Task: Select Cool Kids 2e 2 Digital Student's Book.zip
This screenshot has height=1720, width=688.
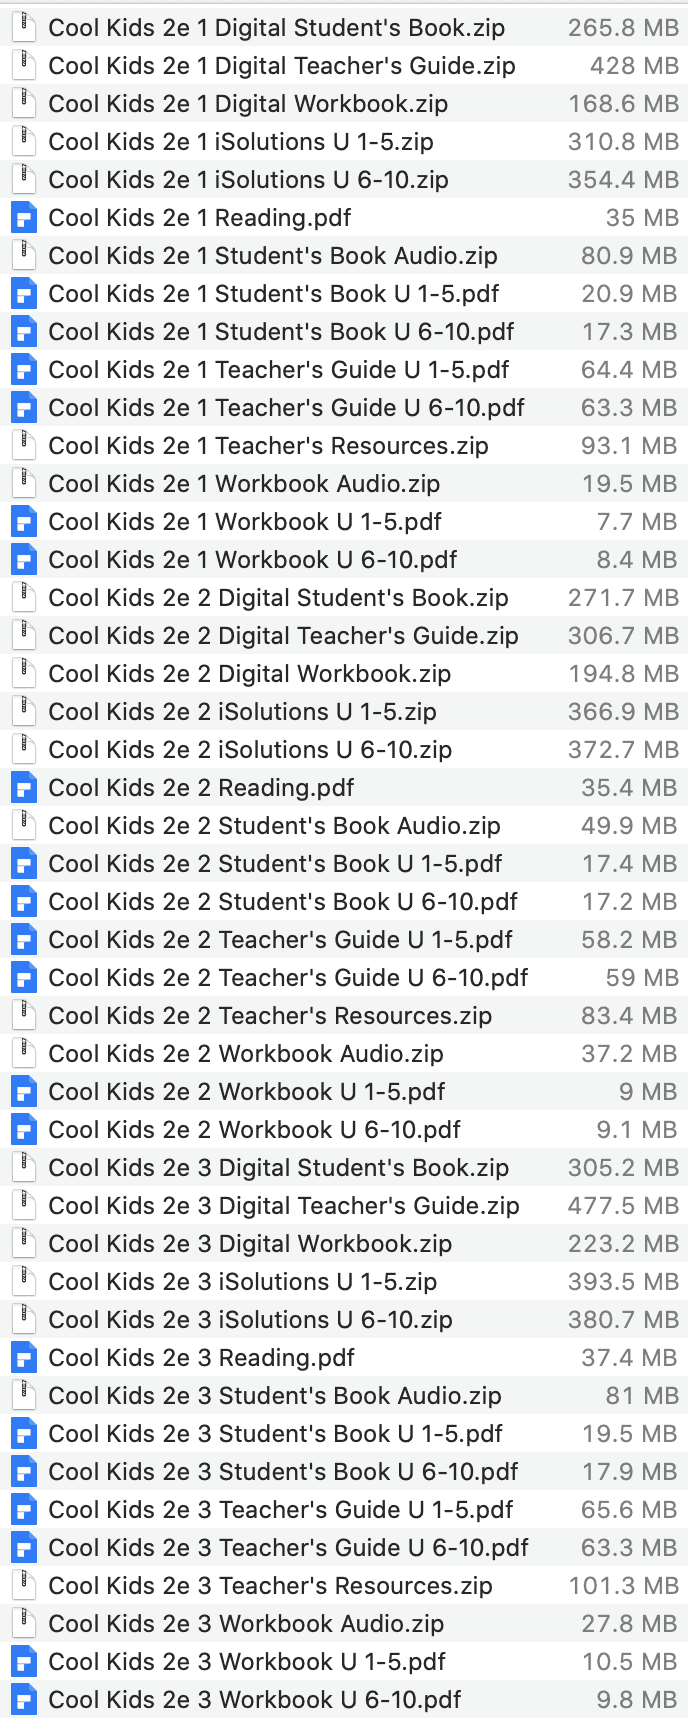Action: pyautogui.click(x=278, y=598)
